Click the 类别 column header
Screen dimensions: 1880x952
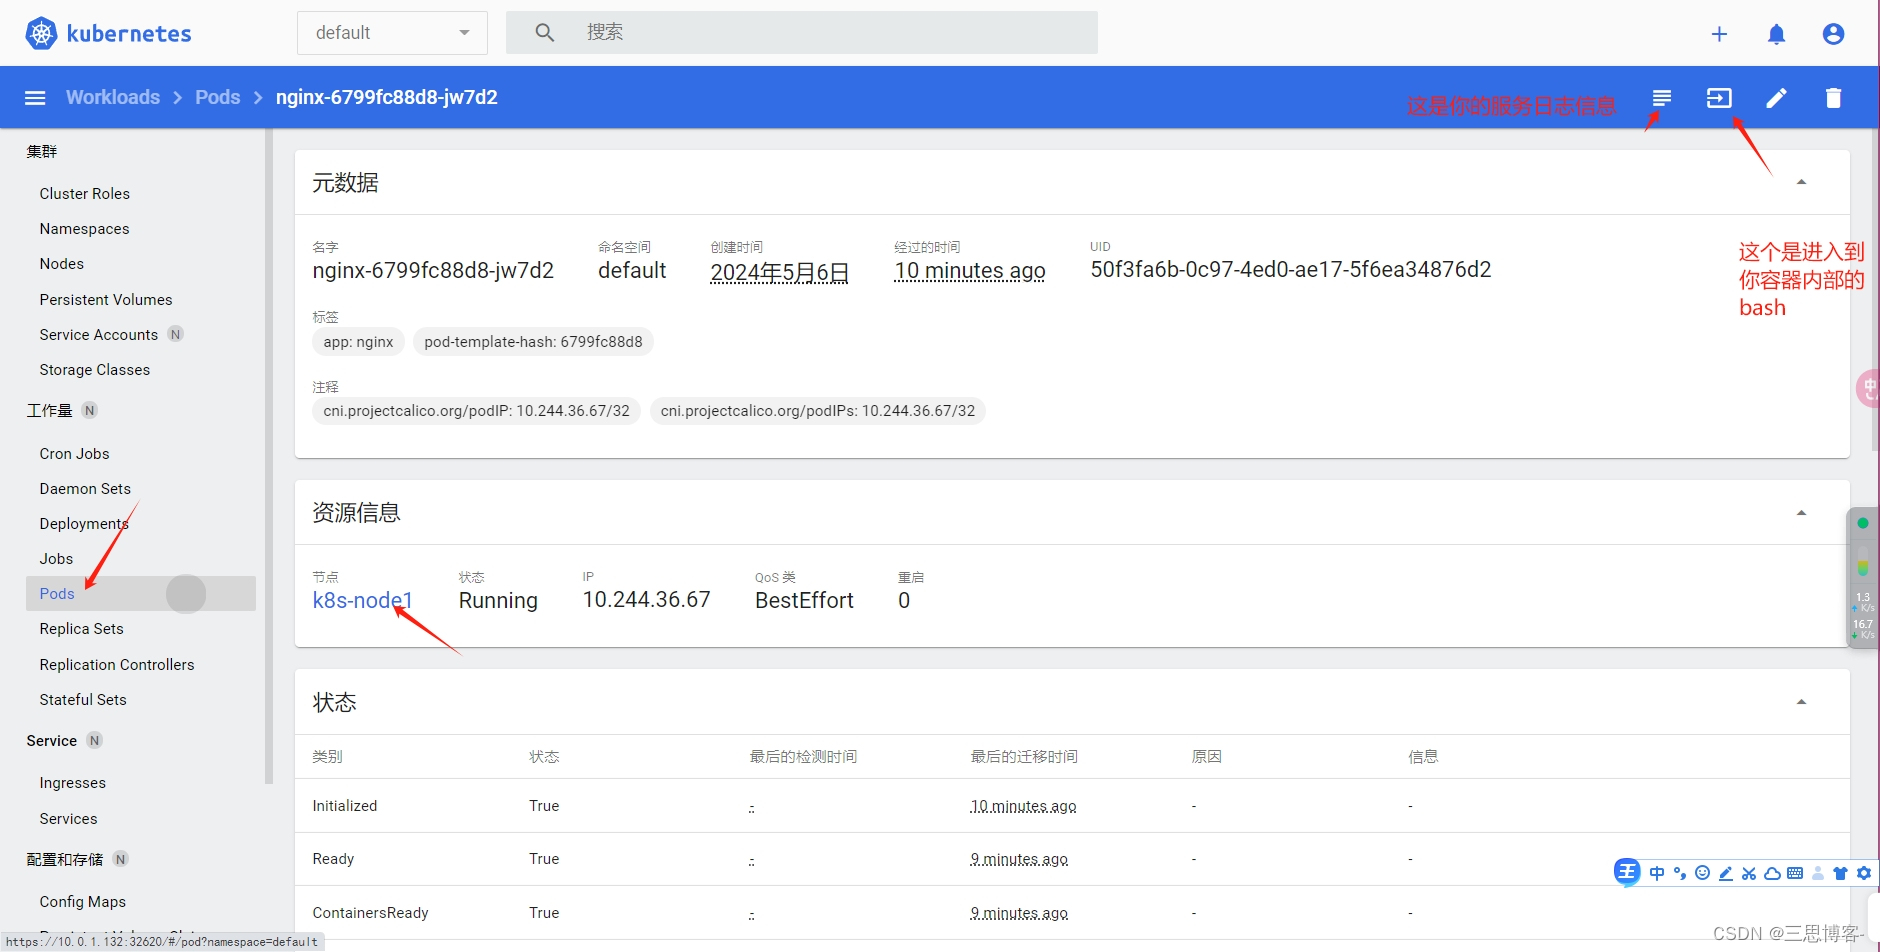pyautogui.click(x=327, y=757)
